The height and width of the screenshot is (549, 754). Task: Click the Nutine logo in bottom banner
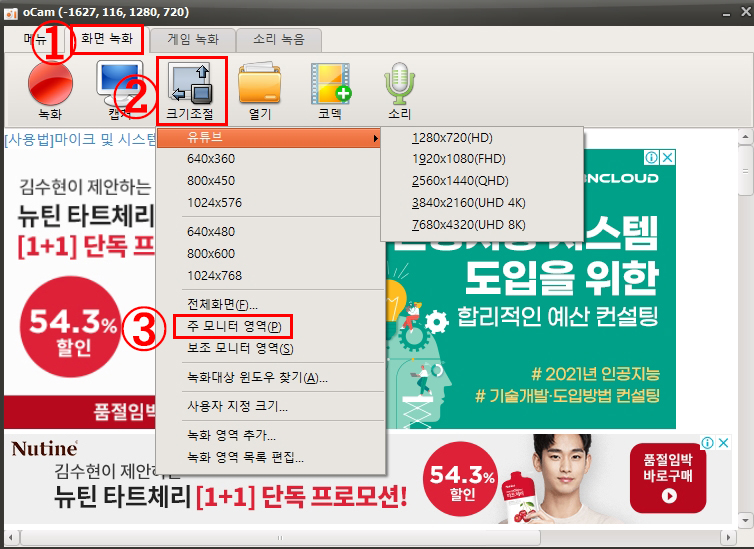45,449
